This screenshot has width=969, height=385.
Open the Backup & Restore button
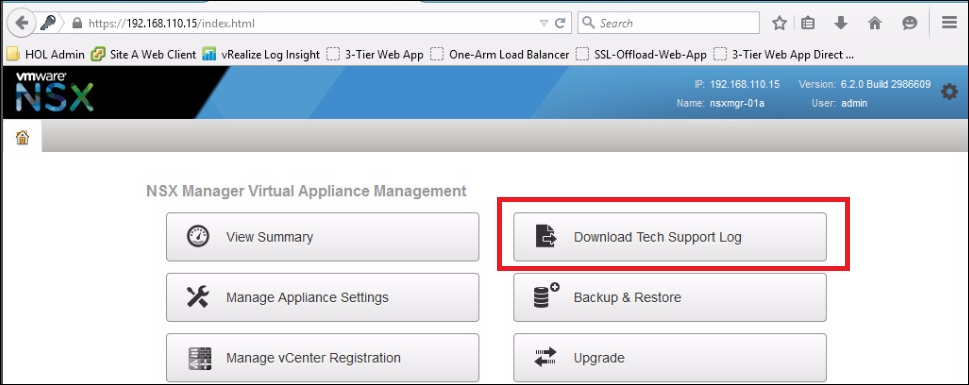670,297
